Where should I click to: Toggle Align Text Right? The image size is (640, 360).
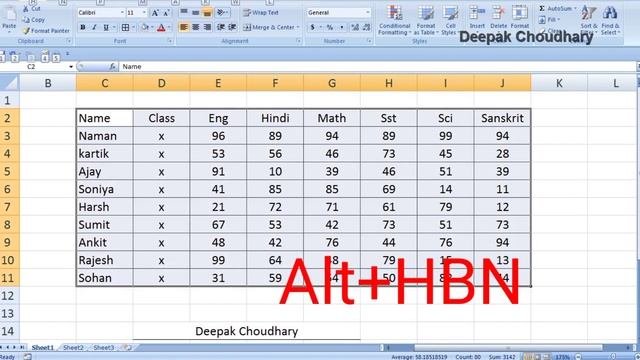click(207, 27)
